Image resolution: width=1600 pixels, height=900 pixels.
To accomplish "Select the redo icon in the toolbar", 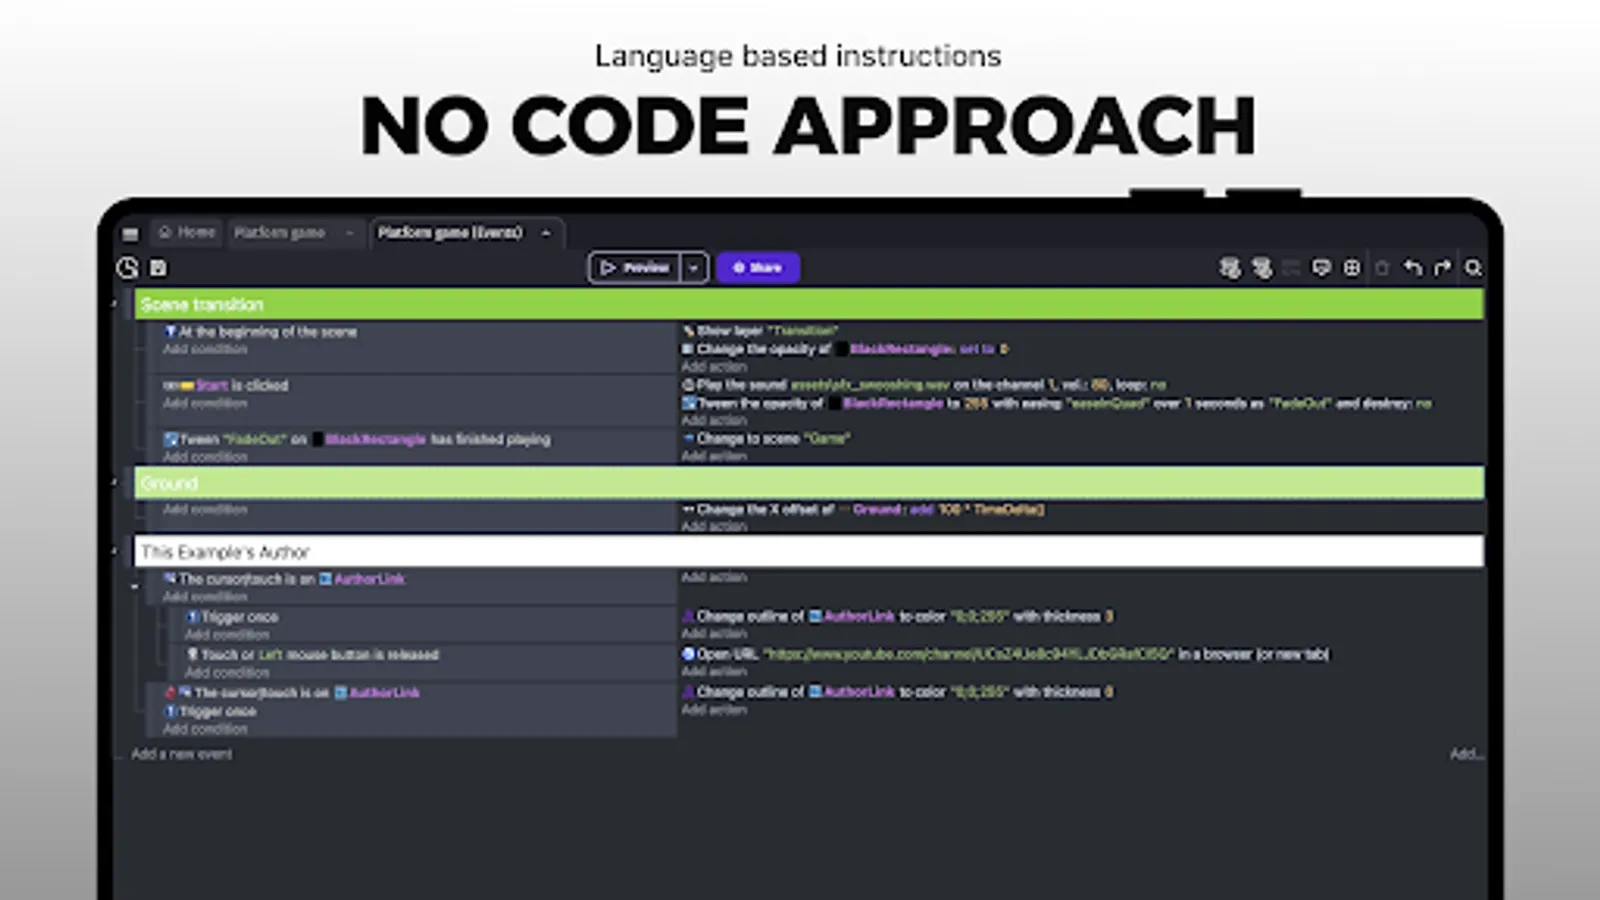I will tap(1441, 267).
